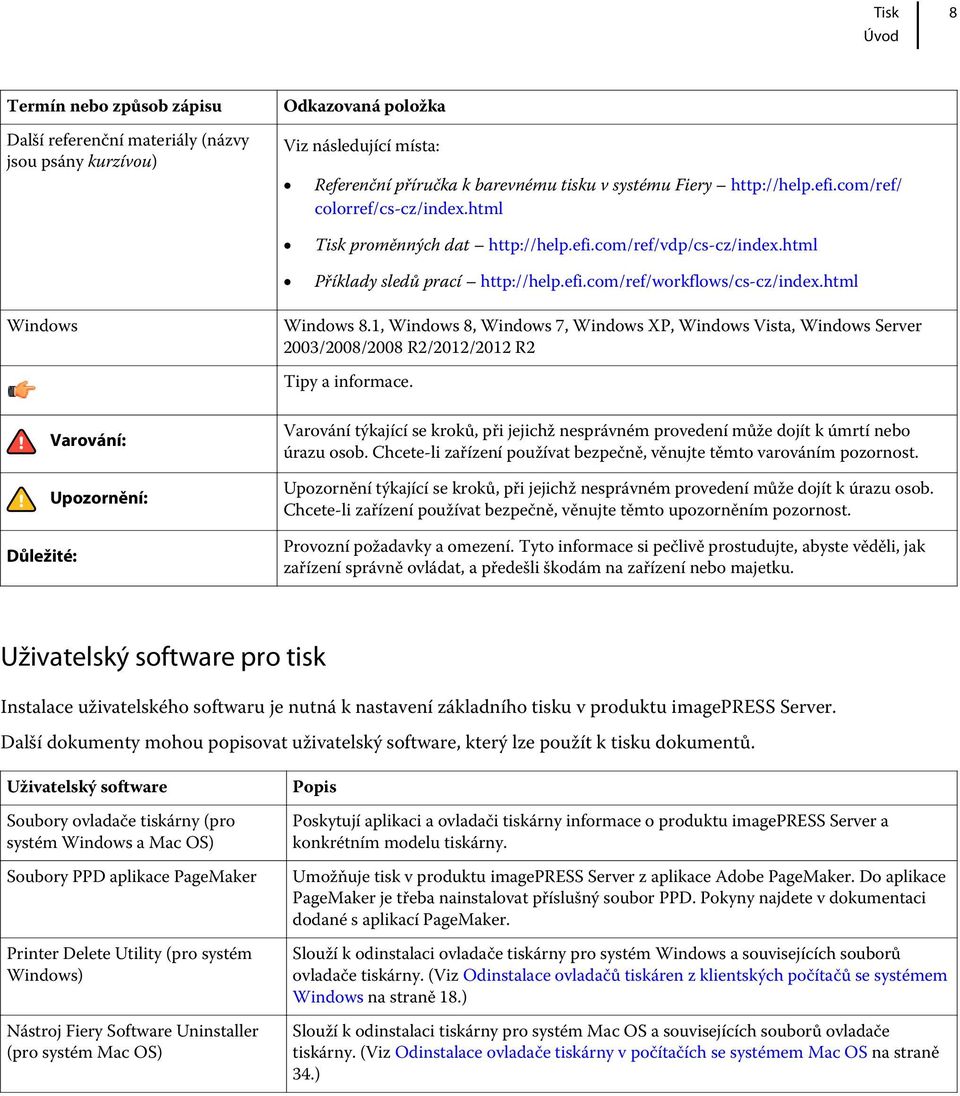Screen dimensions: 960x1096
Task: Follow link Odinstalace ovladače tiskárny v počítačích Mac OS
Action: (x=631, y=1052)
